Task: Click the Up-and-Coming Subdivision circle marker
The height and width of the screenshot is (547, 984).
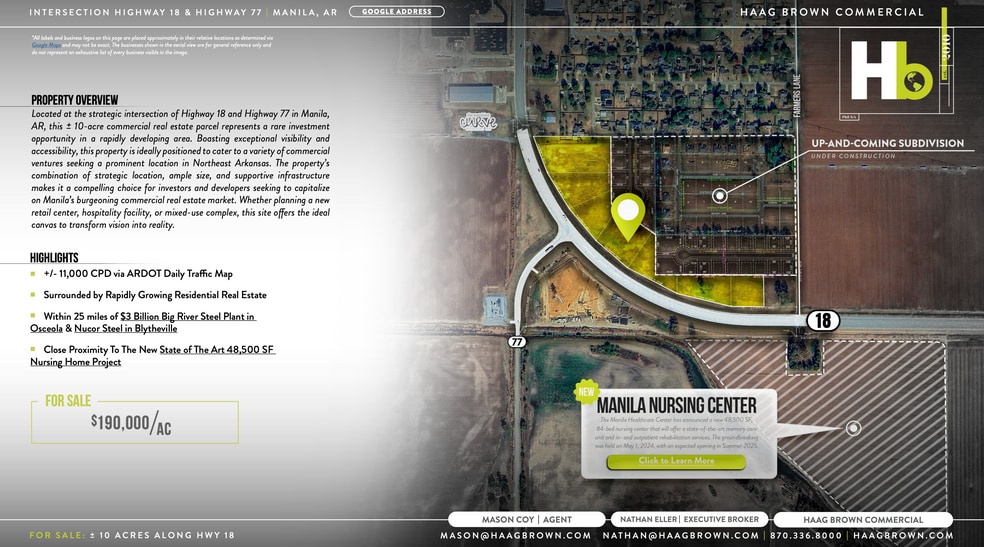Action: 719,196
